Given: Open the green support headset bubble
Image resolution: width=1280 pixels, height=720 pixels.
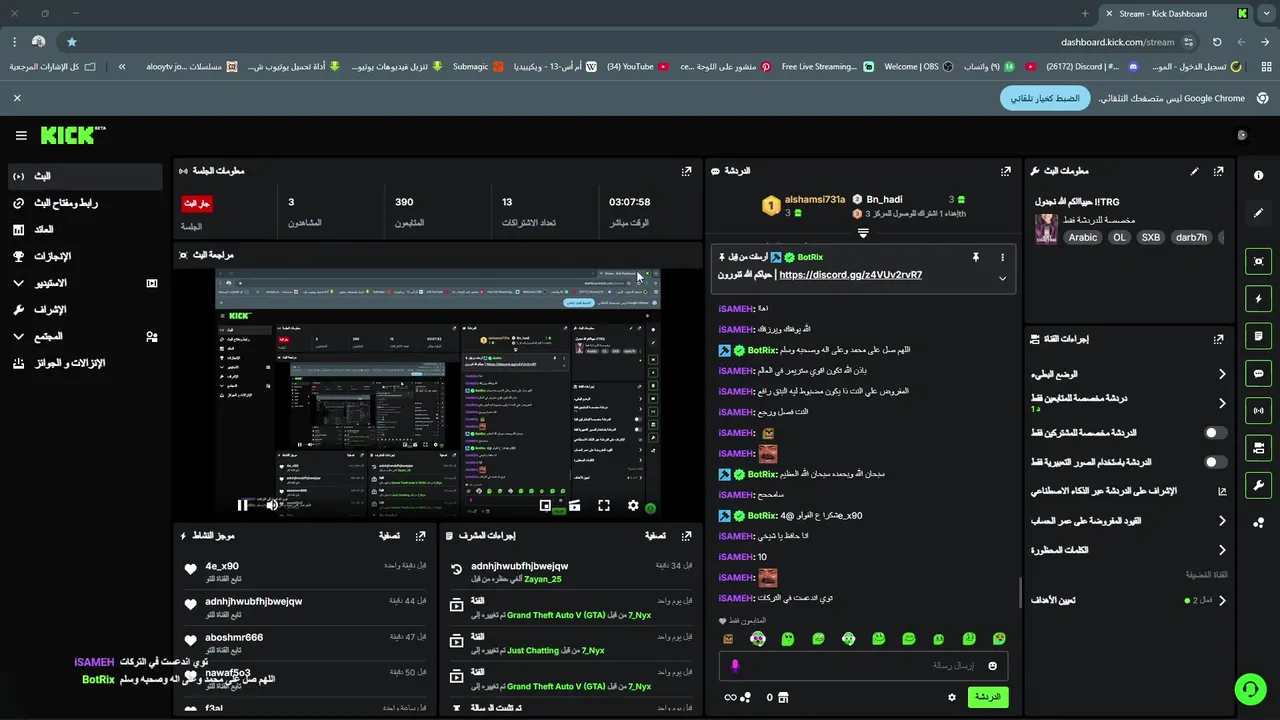Looking at the screenshot, I should coord(1250,689).
